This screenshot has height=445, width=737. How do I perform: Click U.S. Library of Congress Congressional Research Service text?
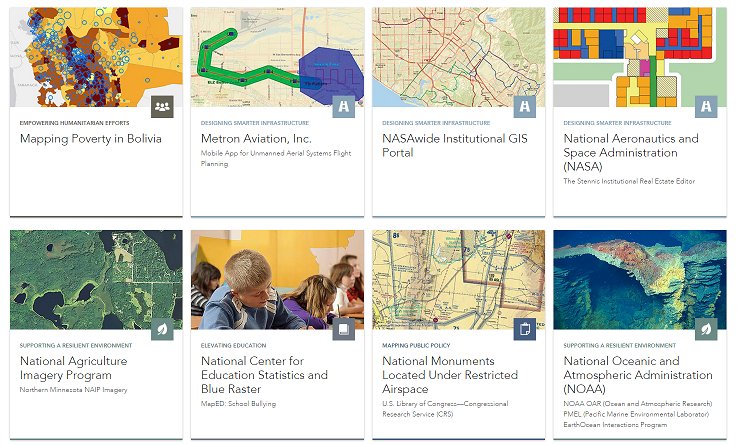coord(445,409)
